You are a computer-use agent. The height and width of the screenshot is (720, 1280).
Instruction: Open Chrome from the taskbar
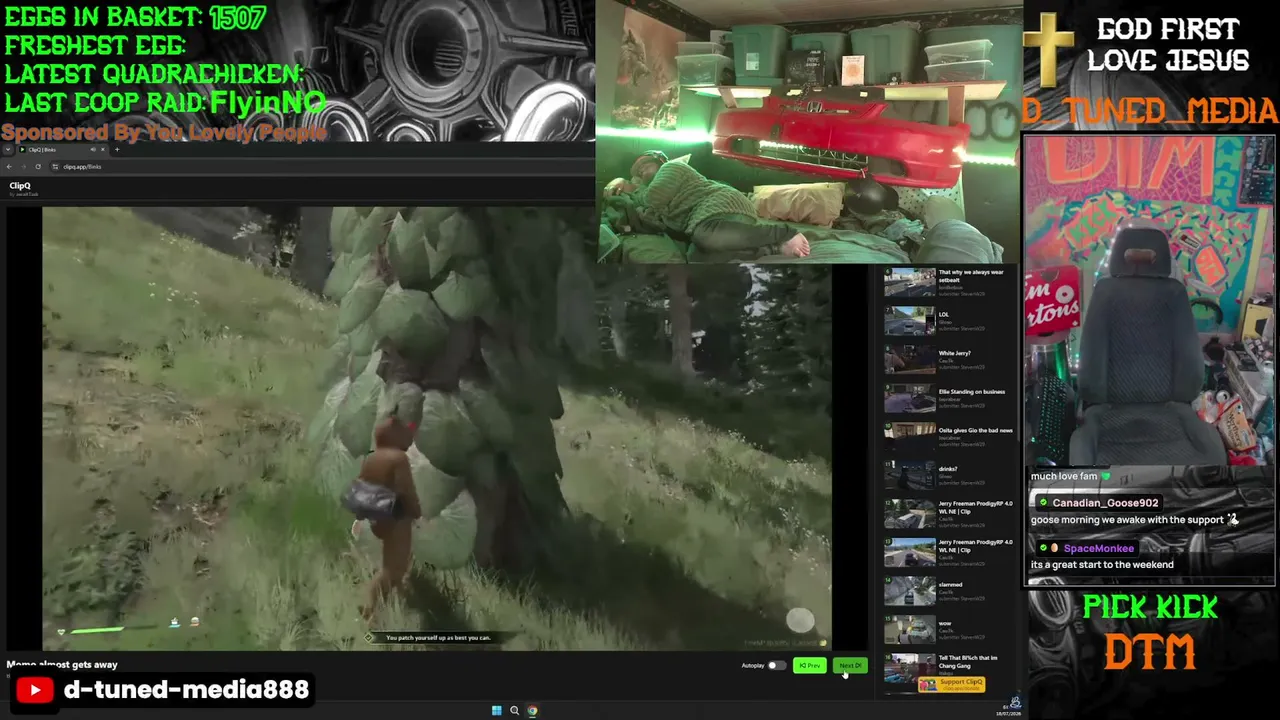(x=532, y=711)
